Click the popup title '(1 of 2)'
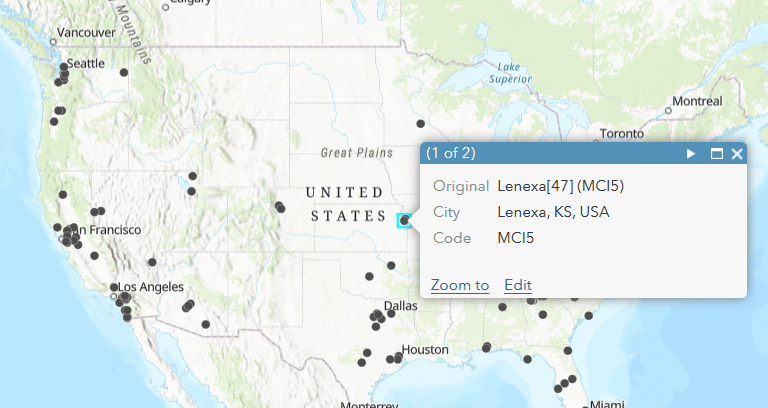768x408 pixels. (451, 153)
